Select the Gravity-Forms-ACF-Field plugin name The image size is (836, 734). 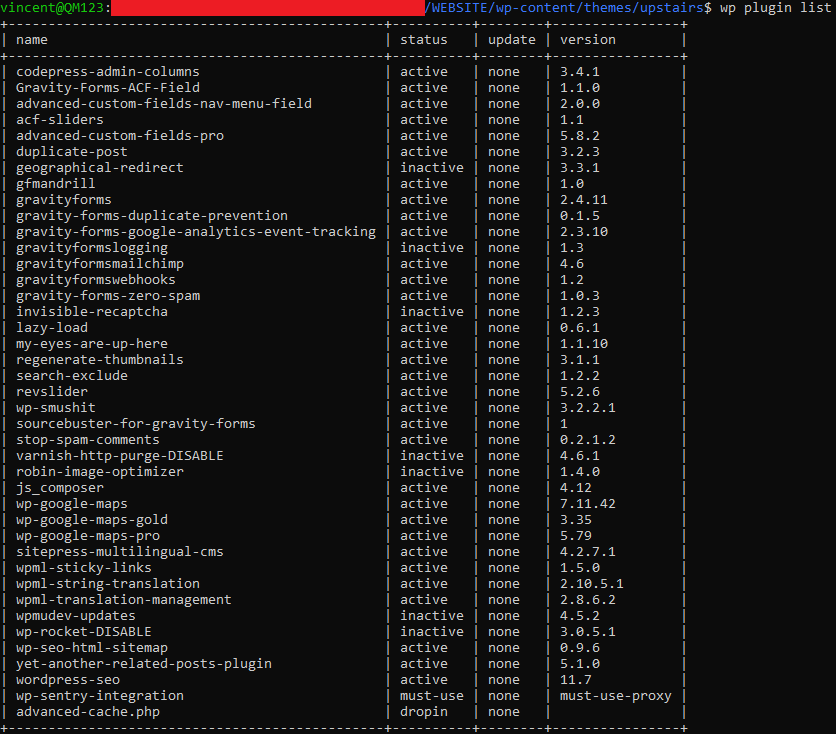(x=108, y=88)
